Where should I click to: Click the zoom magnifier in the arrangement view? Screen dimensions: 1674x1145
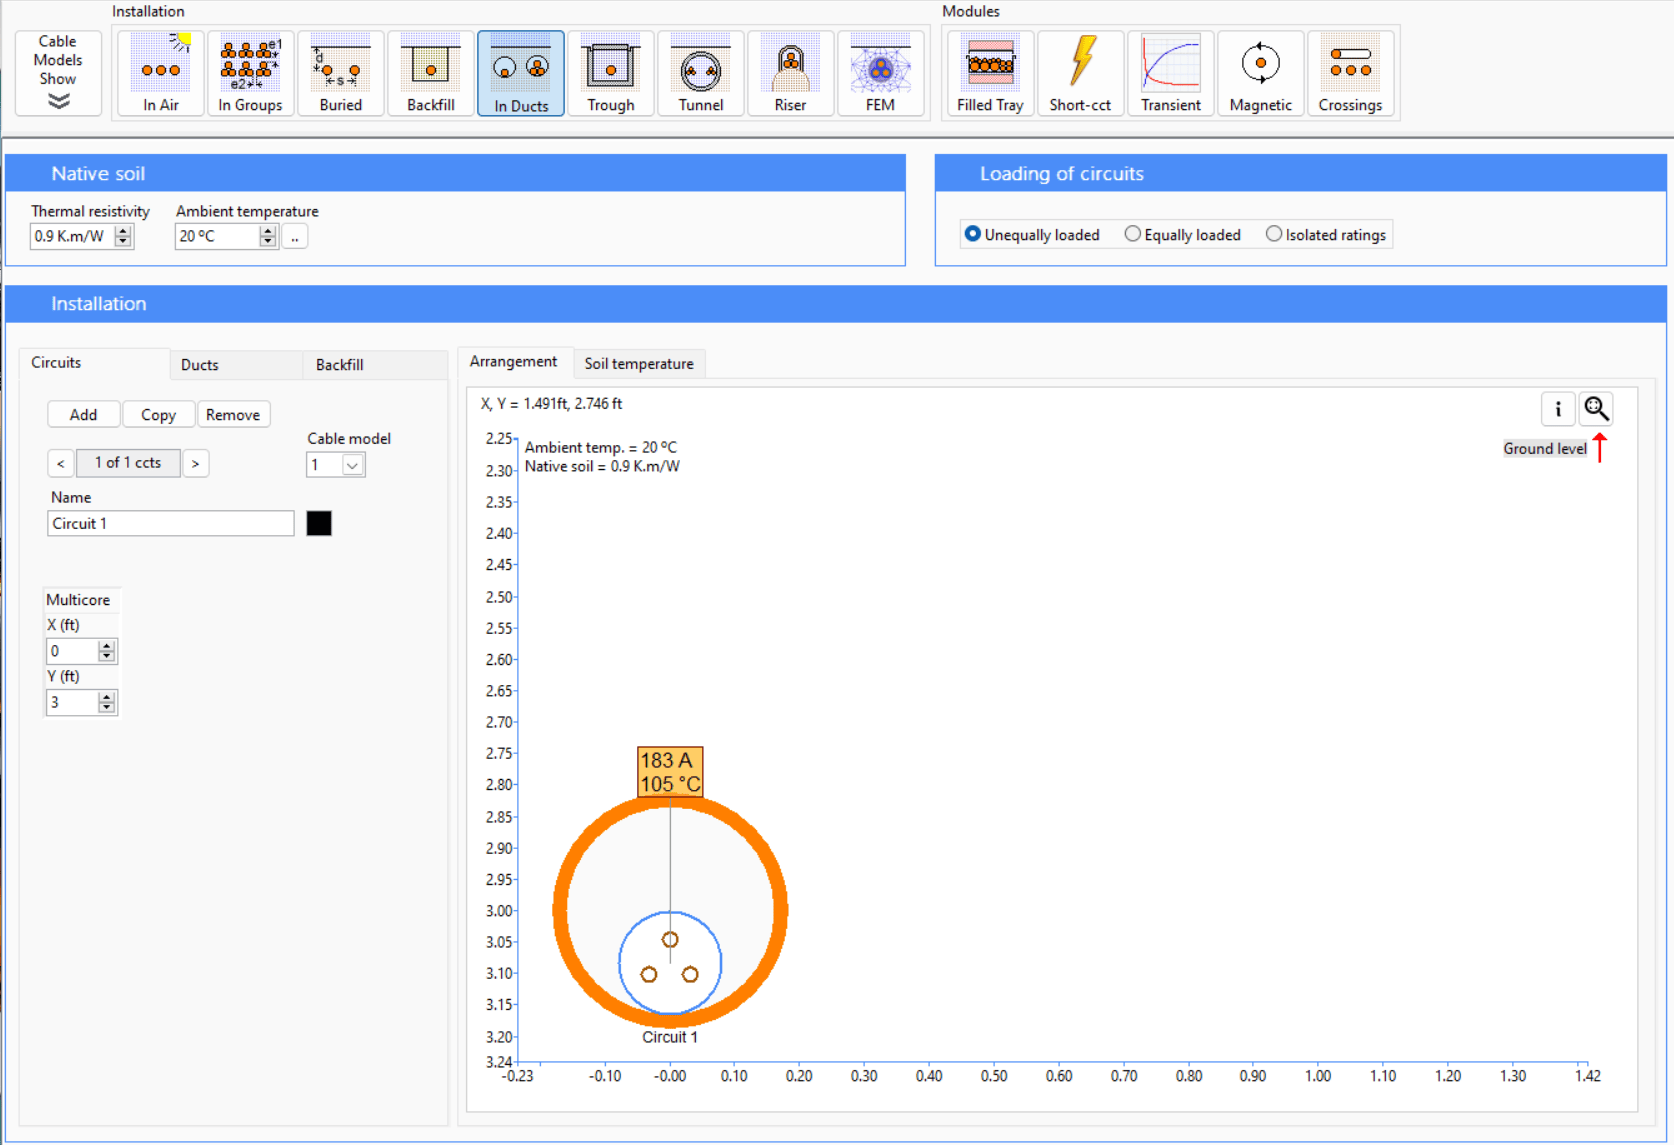(1596, 408)
